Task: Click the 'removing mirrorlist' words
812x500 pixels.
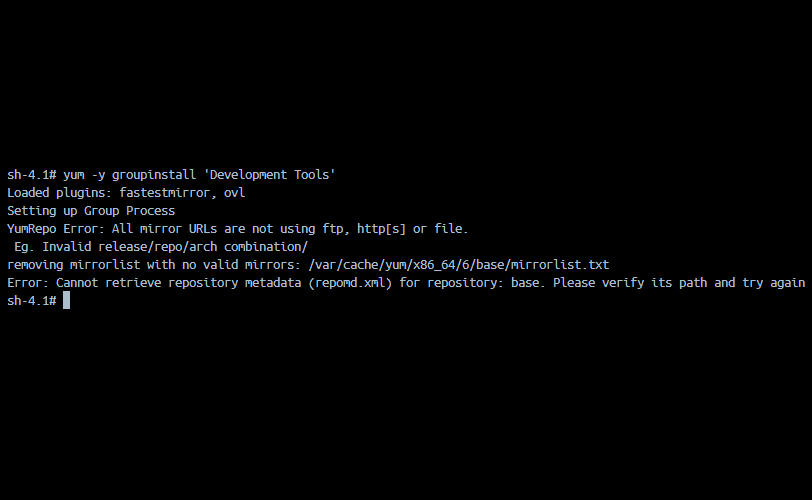Action: [74, 265]
